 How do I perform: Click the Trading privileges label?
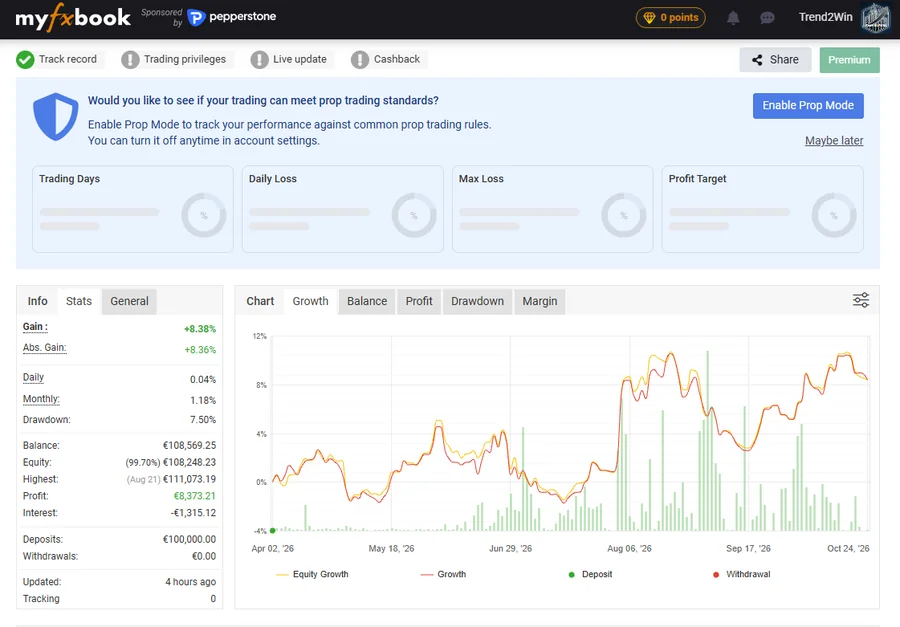[x=185, y=59]
